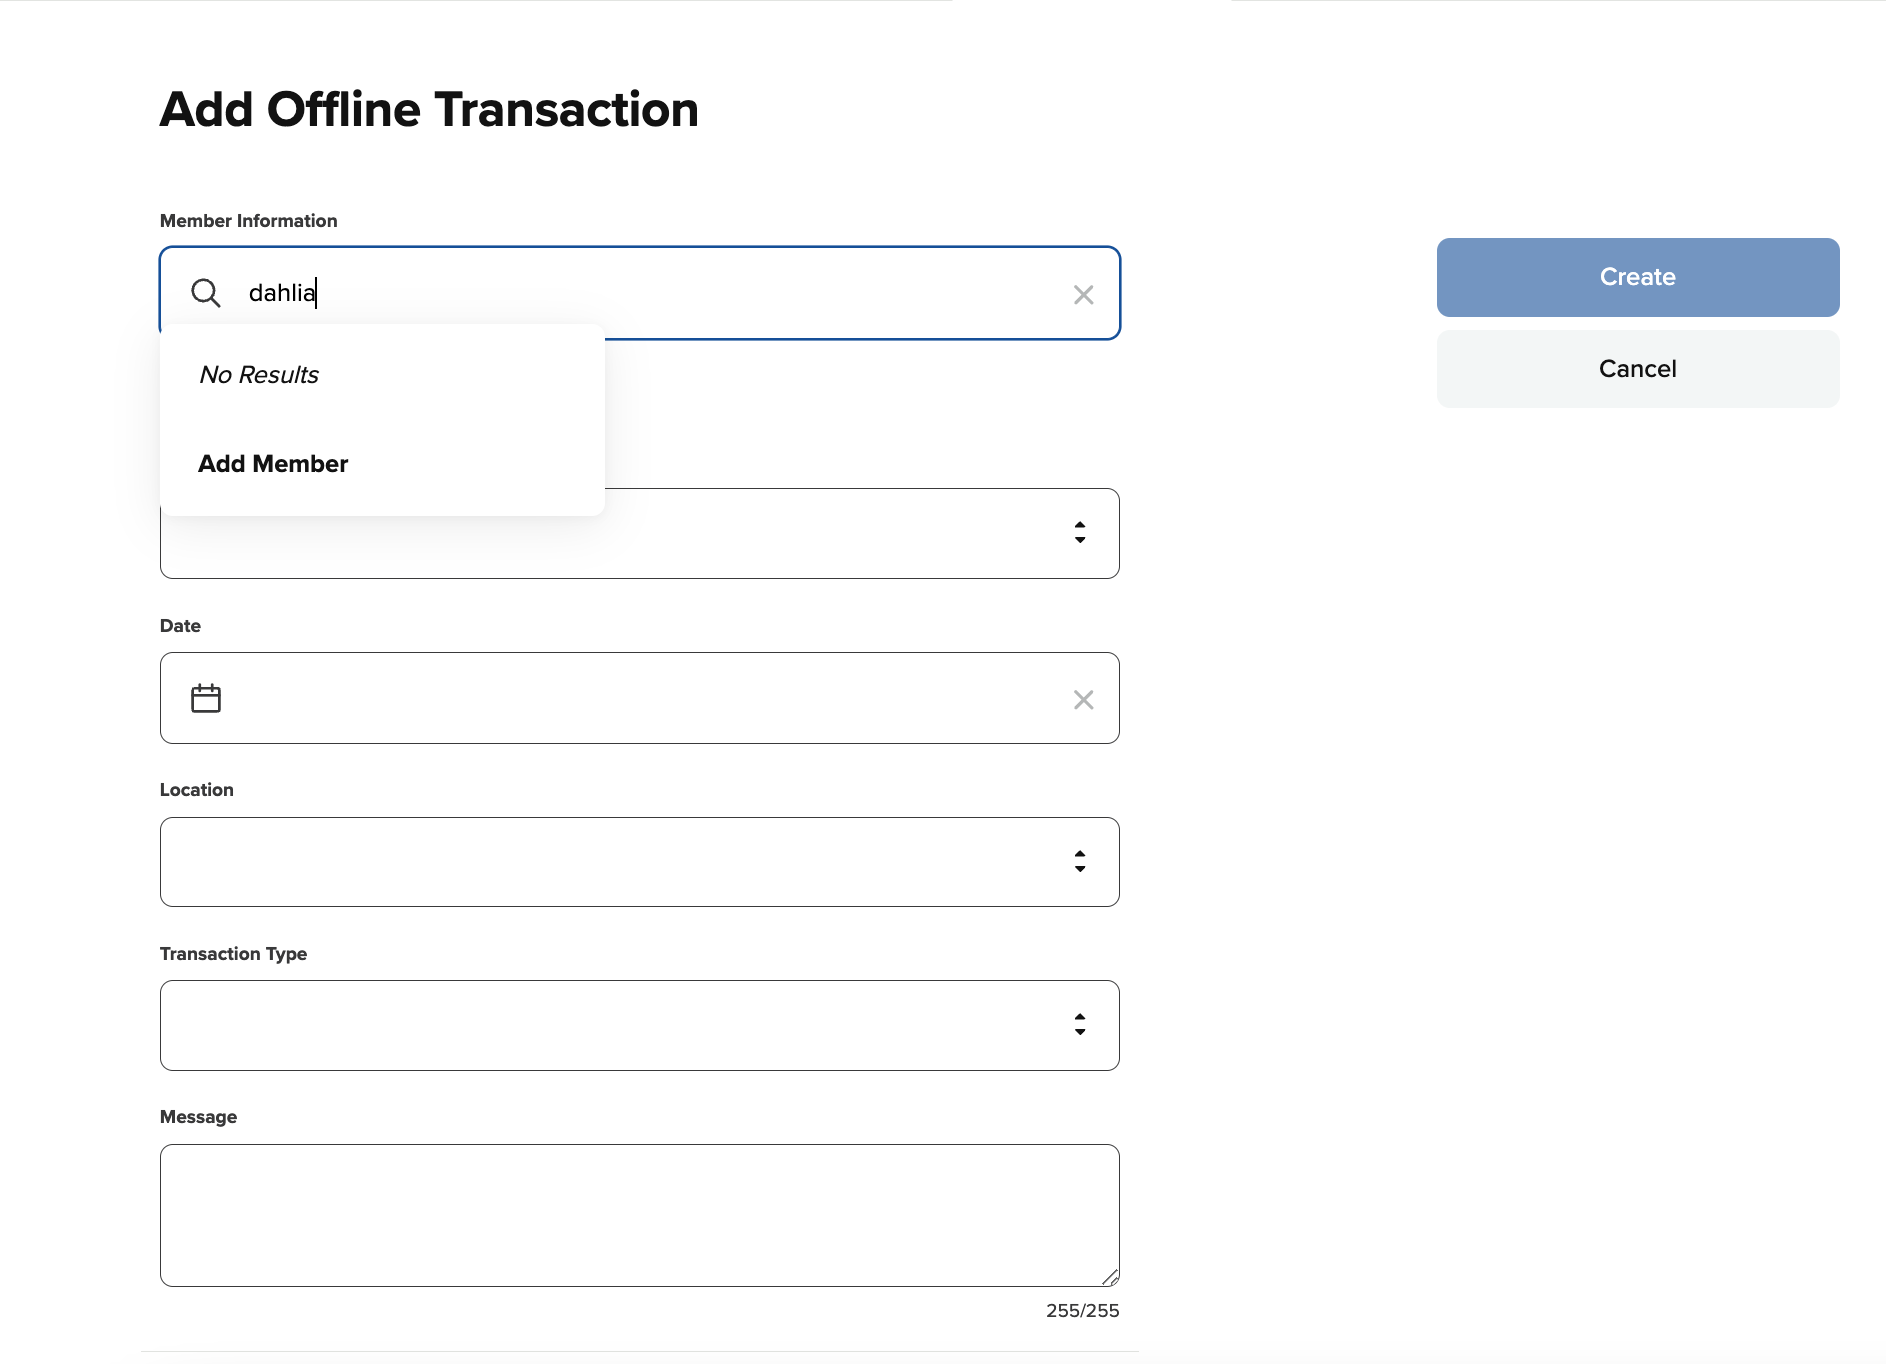Click the "Location" field label
1886x1364 pixels.
pyautogui.click(x=197, y=790)
